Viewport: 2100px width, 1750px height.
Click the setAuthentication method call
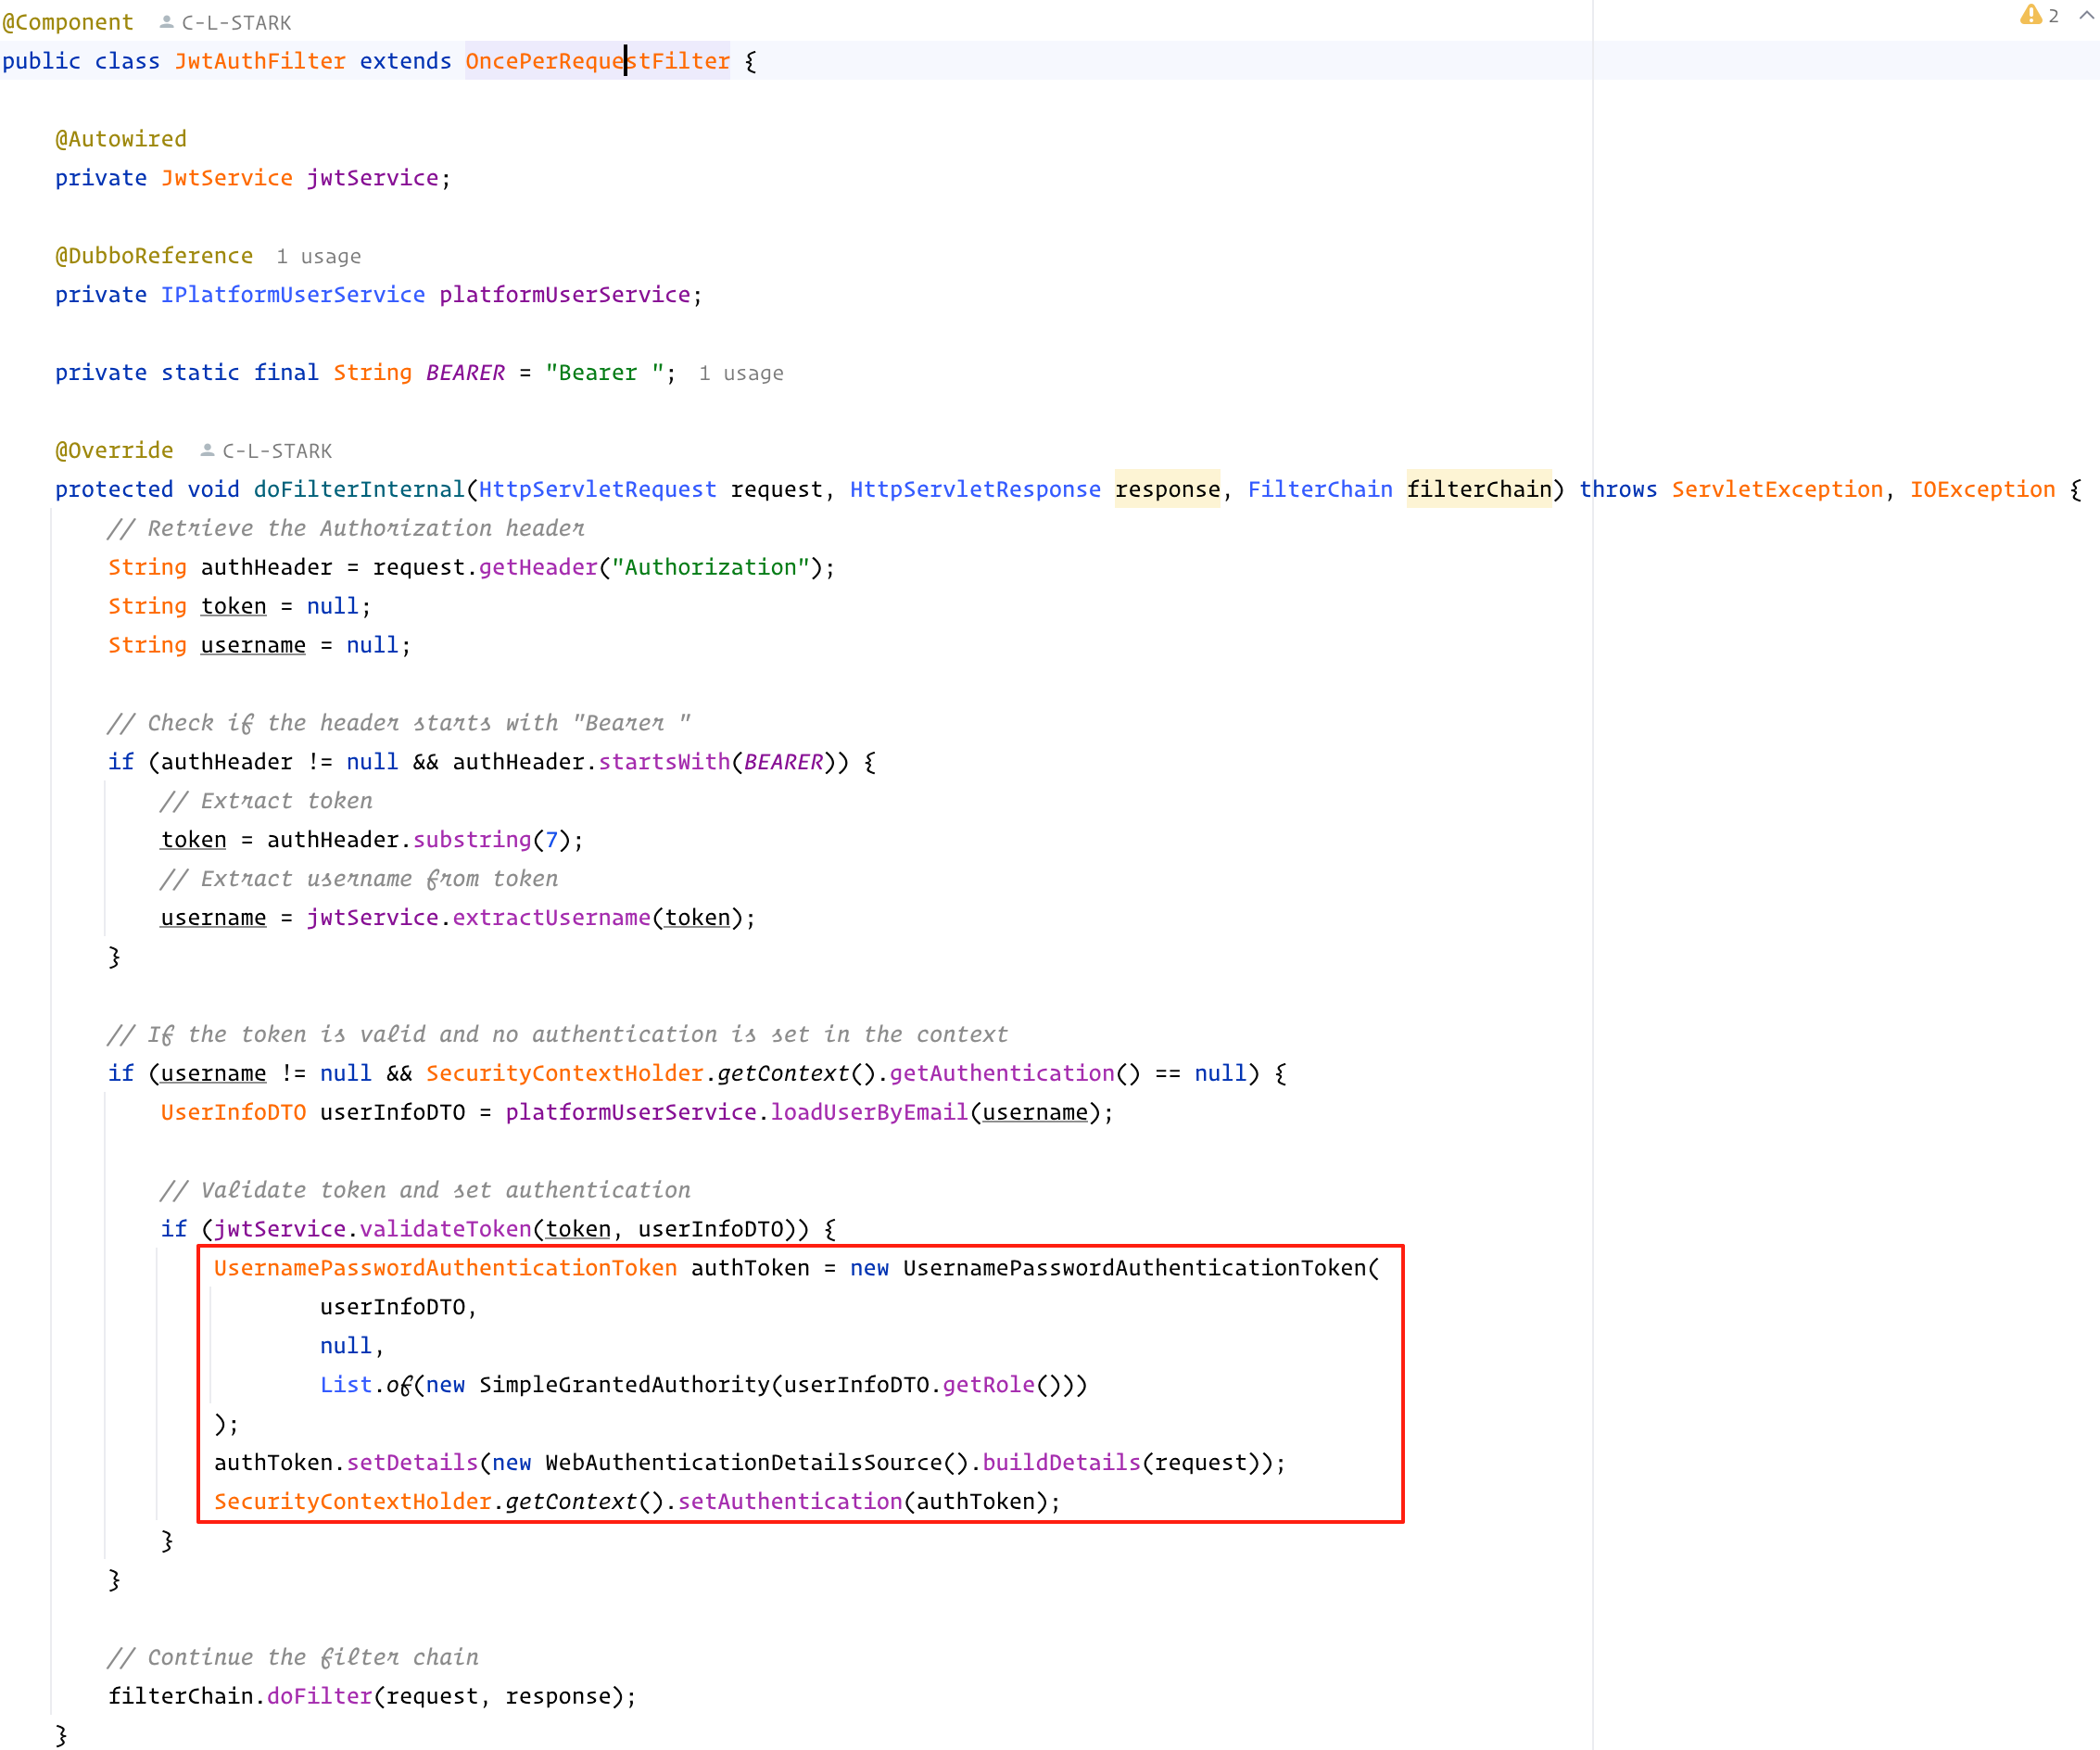[790, 1502]
